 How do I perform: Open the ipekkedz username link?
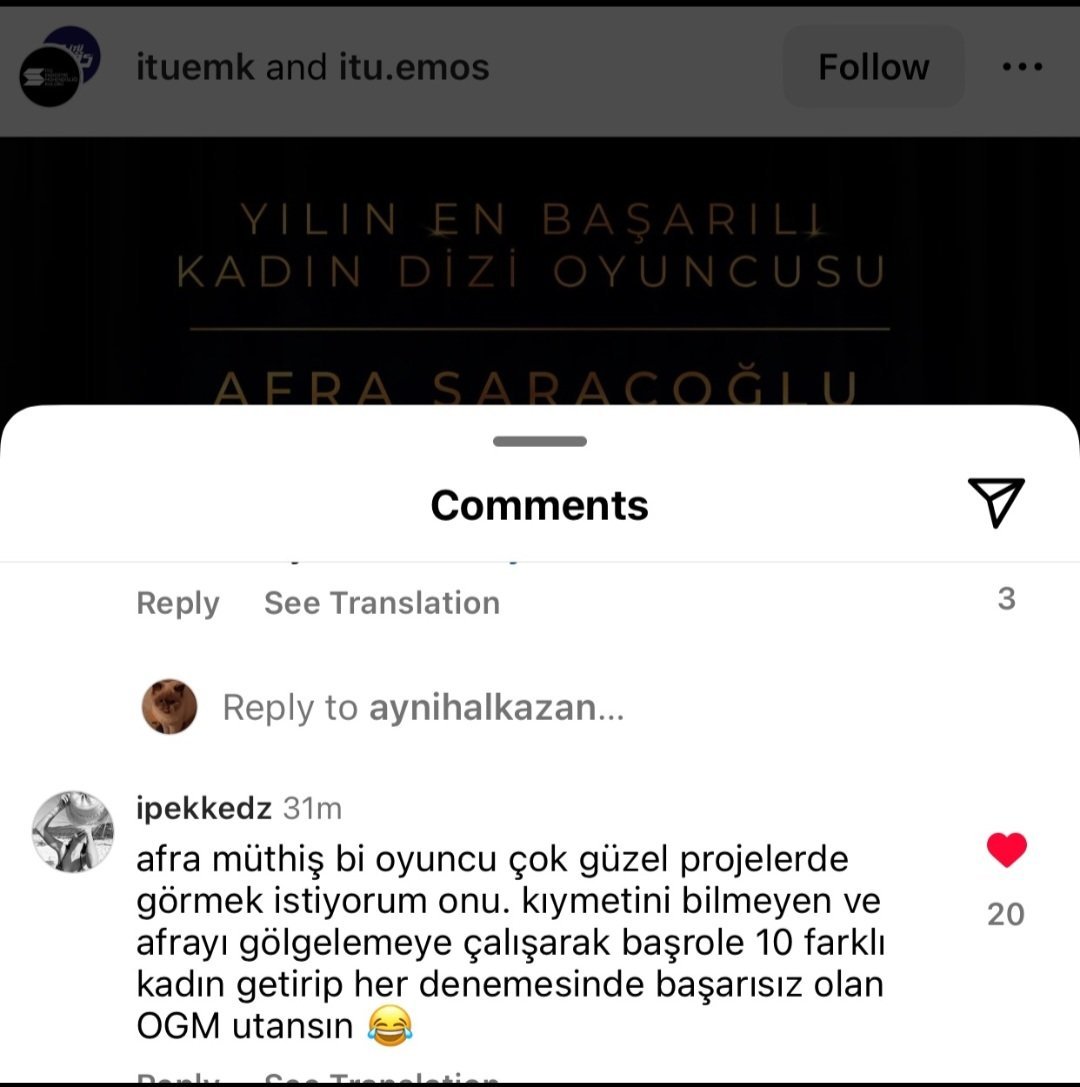click(x=204, y=808)
